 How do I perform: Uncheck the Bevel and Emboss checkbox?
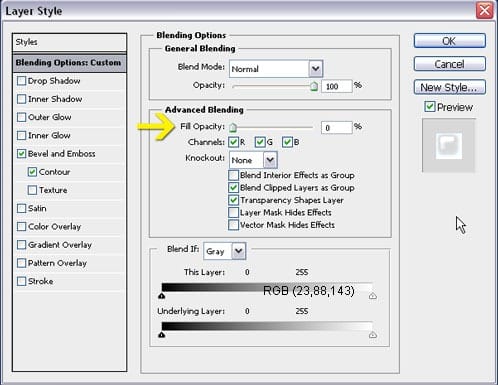pos(21,154)
